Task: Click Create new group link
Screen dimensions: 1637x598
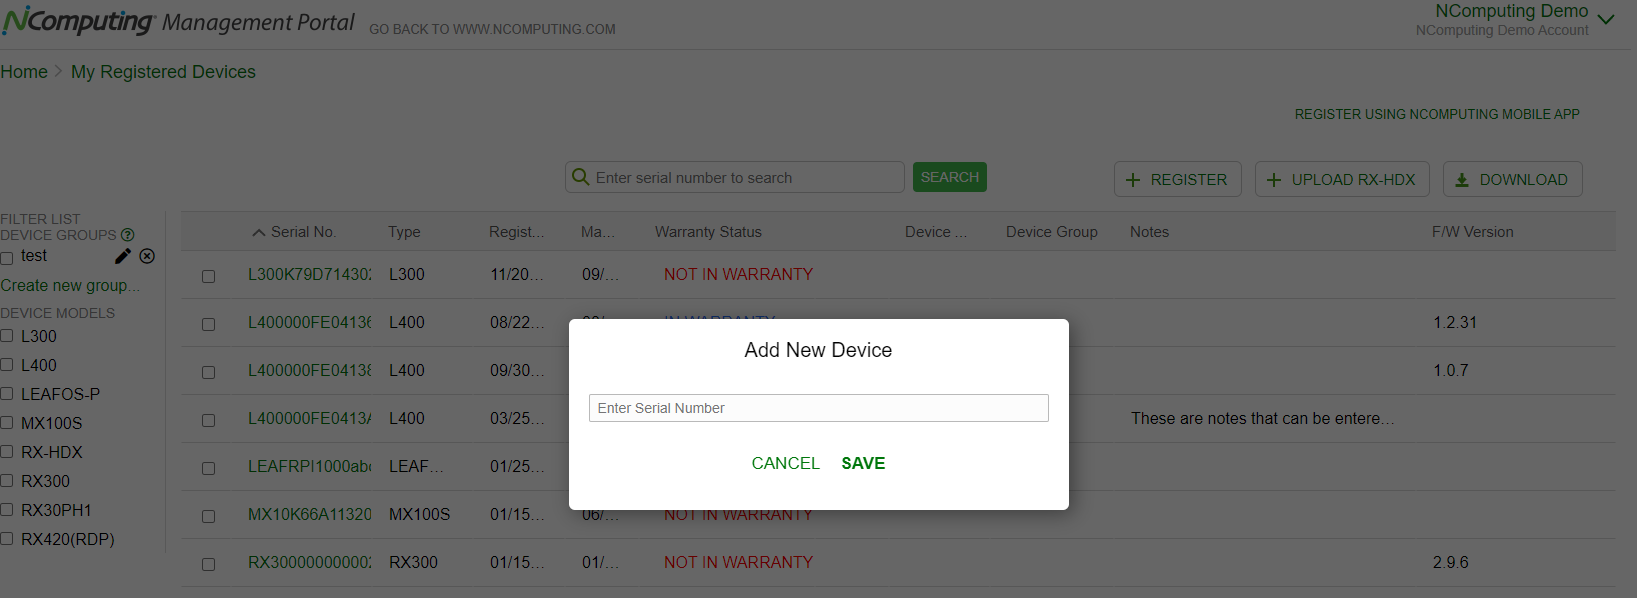Action: (70, 285)
